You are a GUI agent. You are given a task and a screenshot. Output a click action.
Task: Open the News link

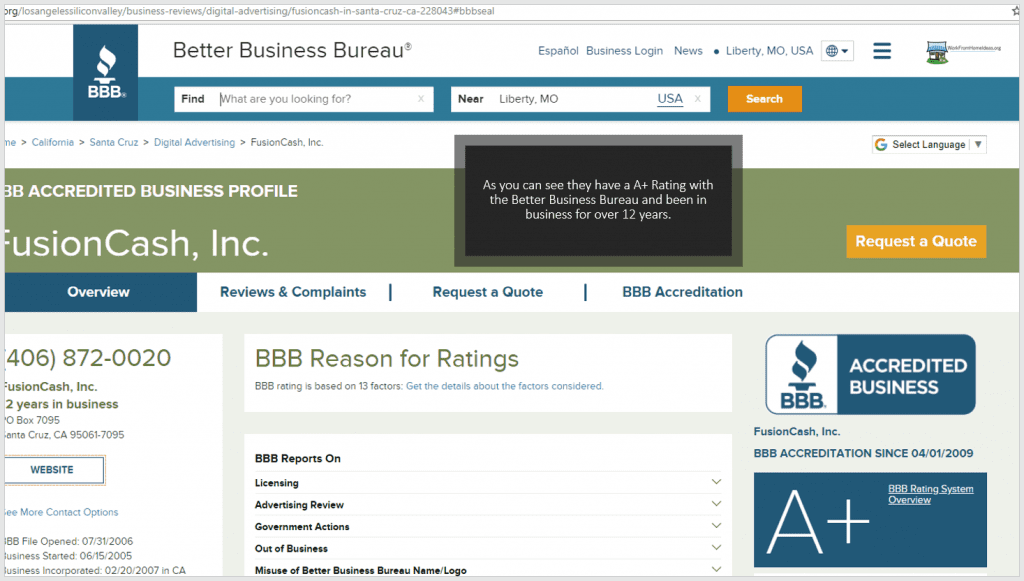[x=688, y=51]
